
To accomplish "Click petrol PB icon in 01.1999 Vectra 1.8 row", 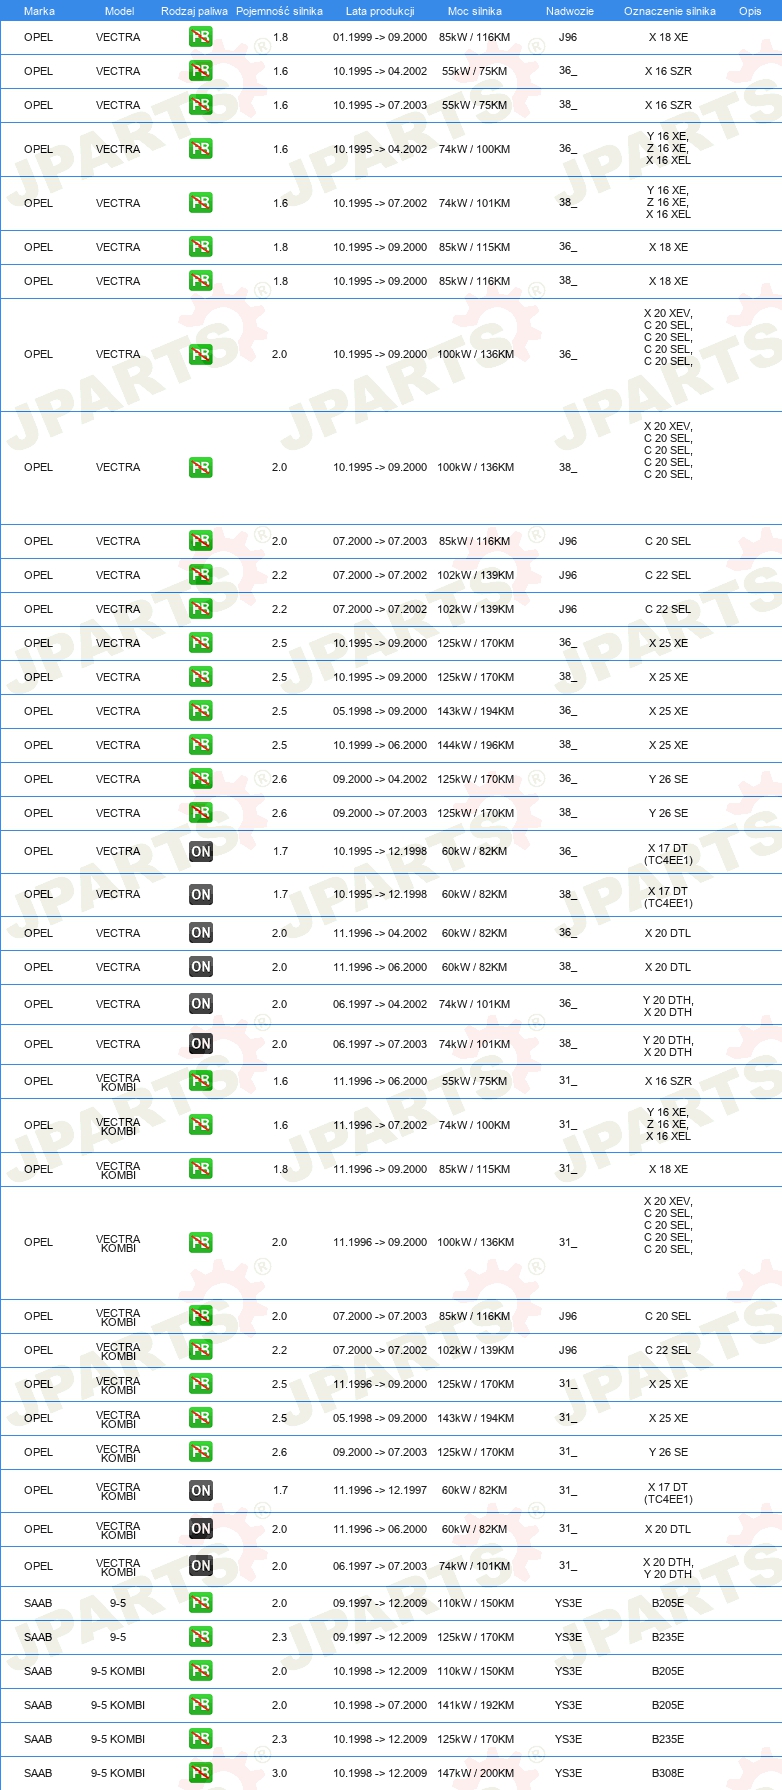I will [x=201, y=37].
